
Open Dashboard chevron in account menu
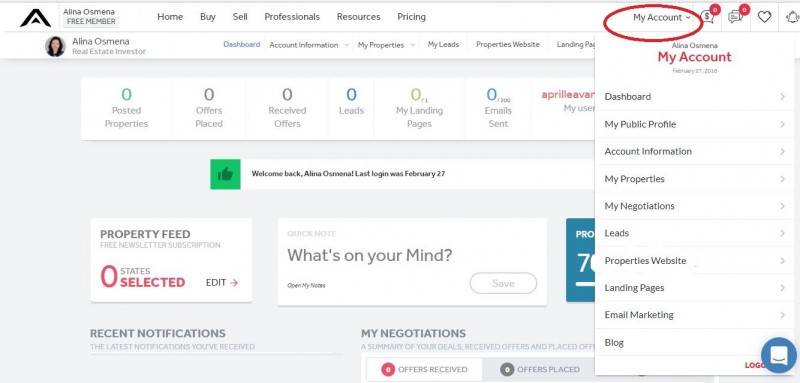coord(782,96)
